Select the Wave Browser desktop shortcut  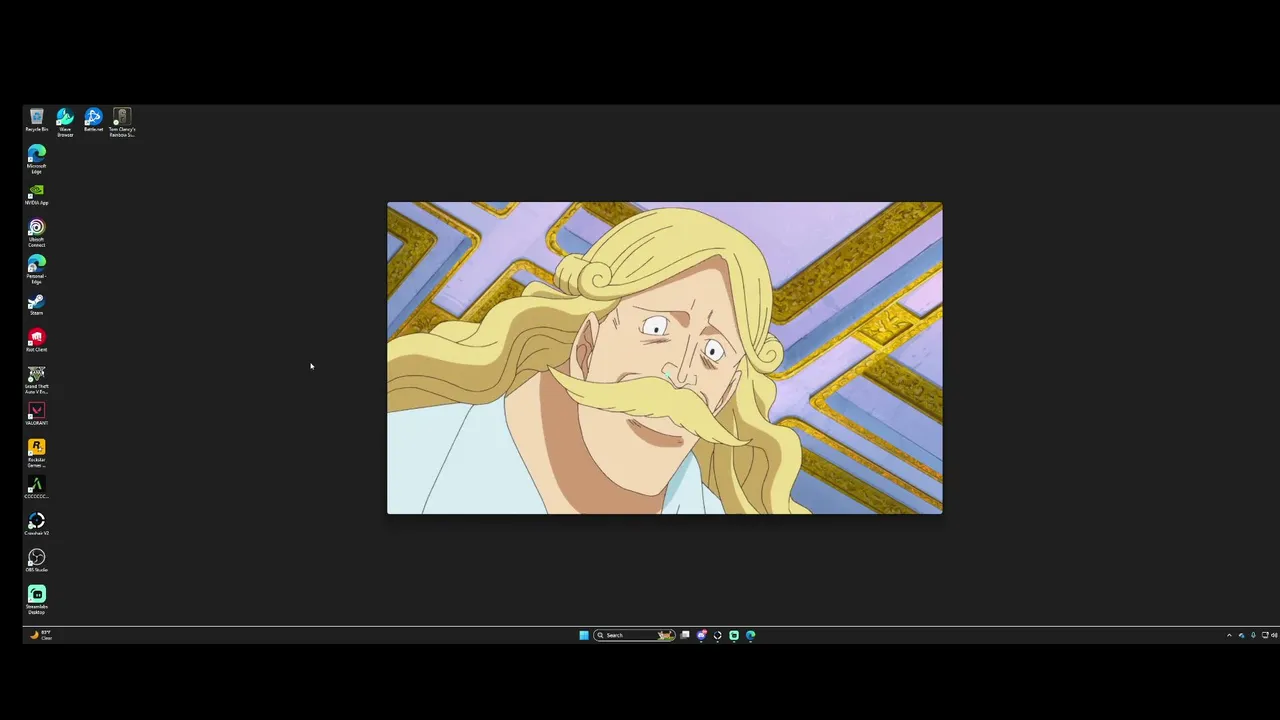coord(65,122)
